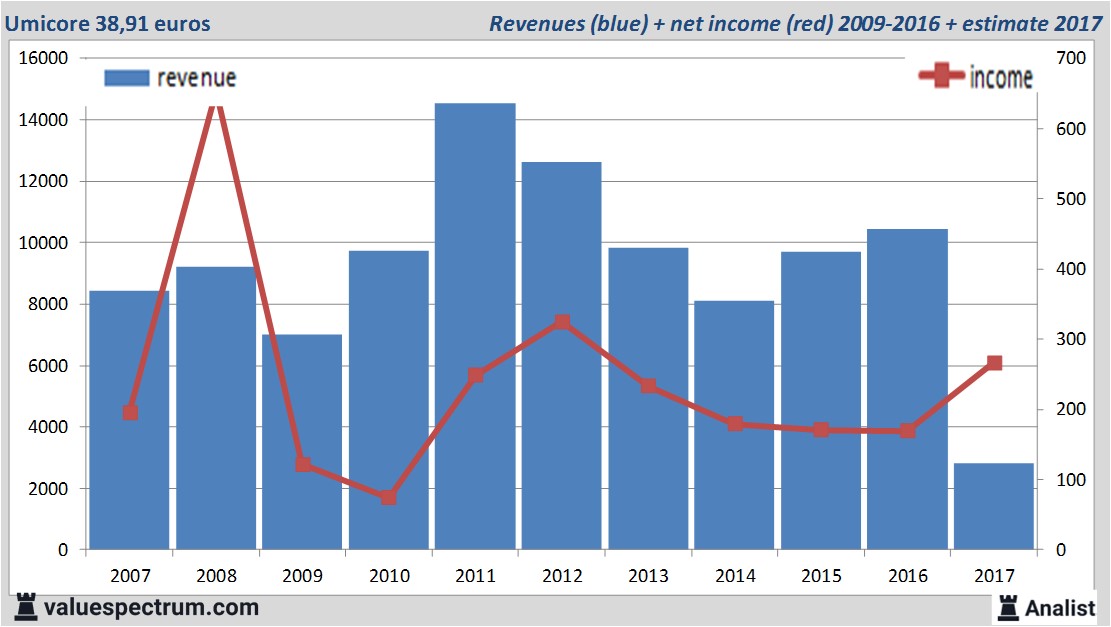Select the 2009 revenue bar
The image size is (1111, 627).
coord(303,441)
